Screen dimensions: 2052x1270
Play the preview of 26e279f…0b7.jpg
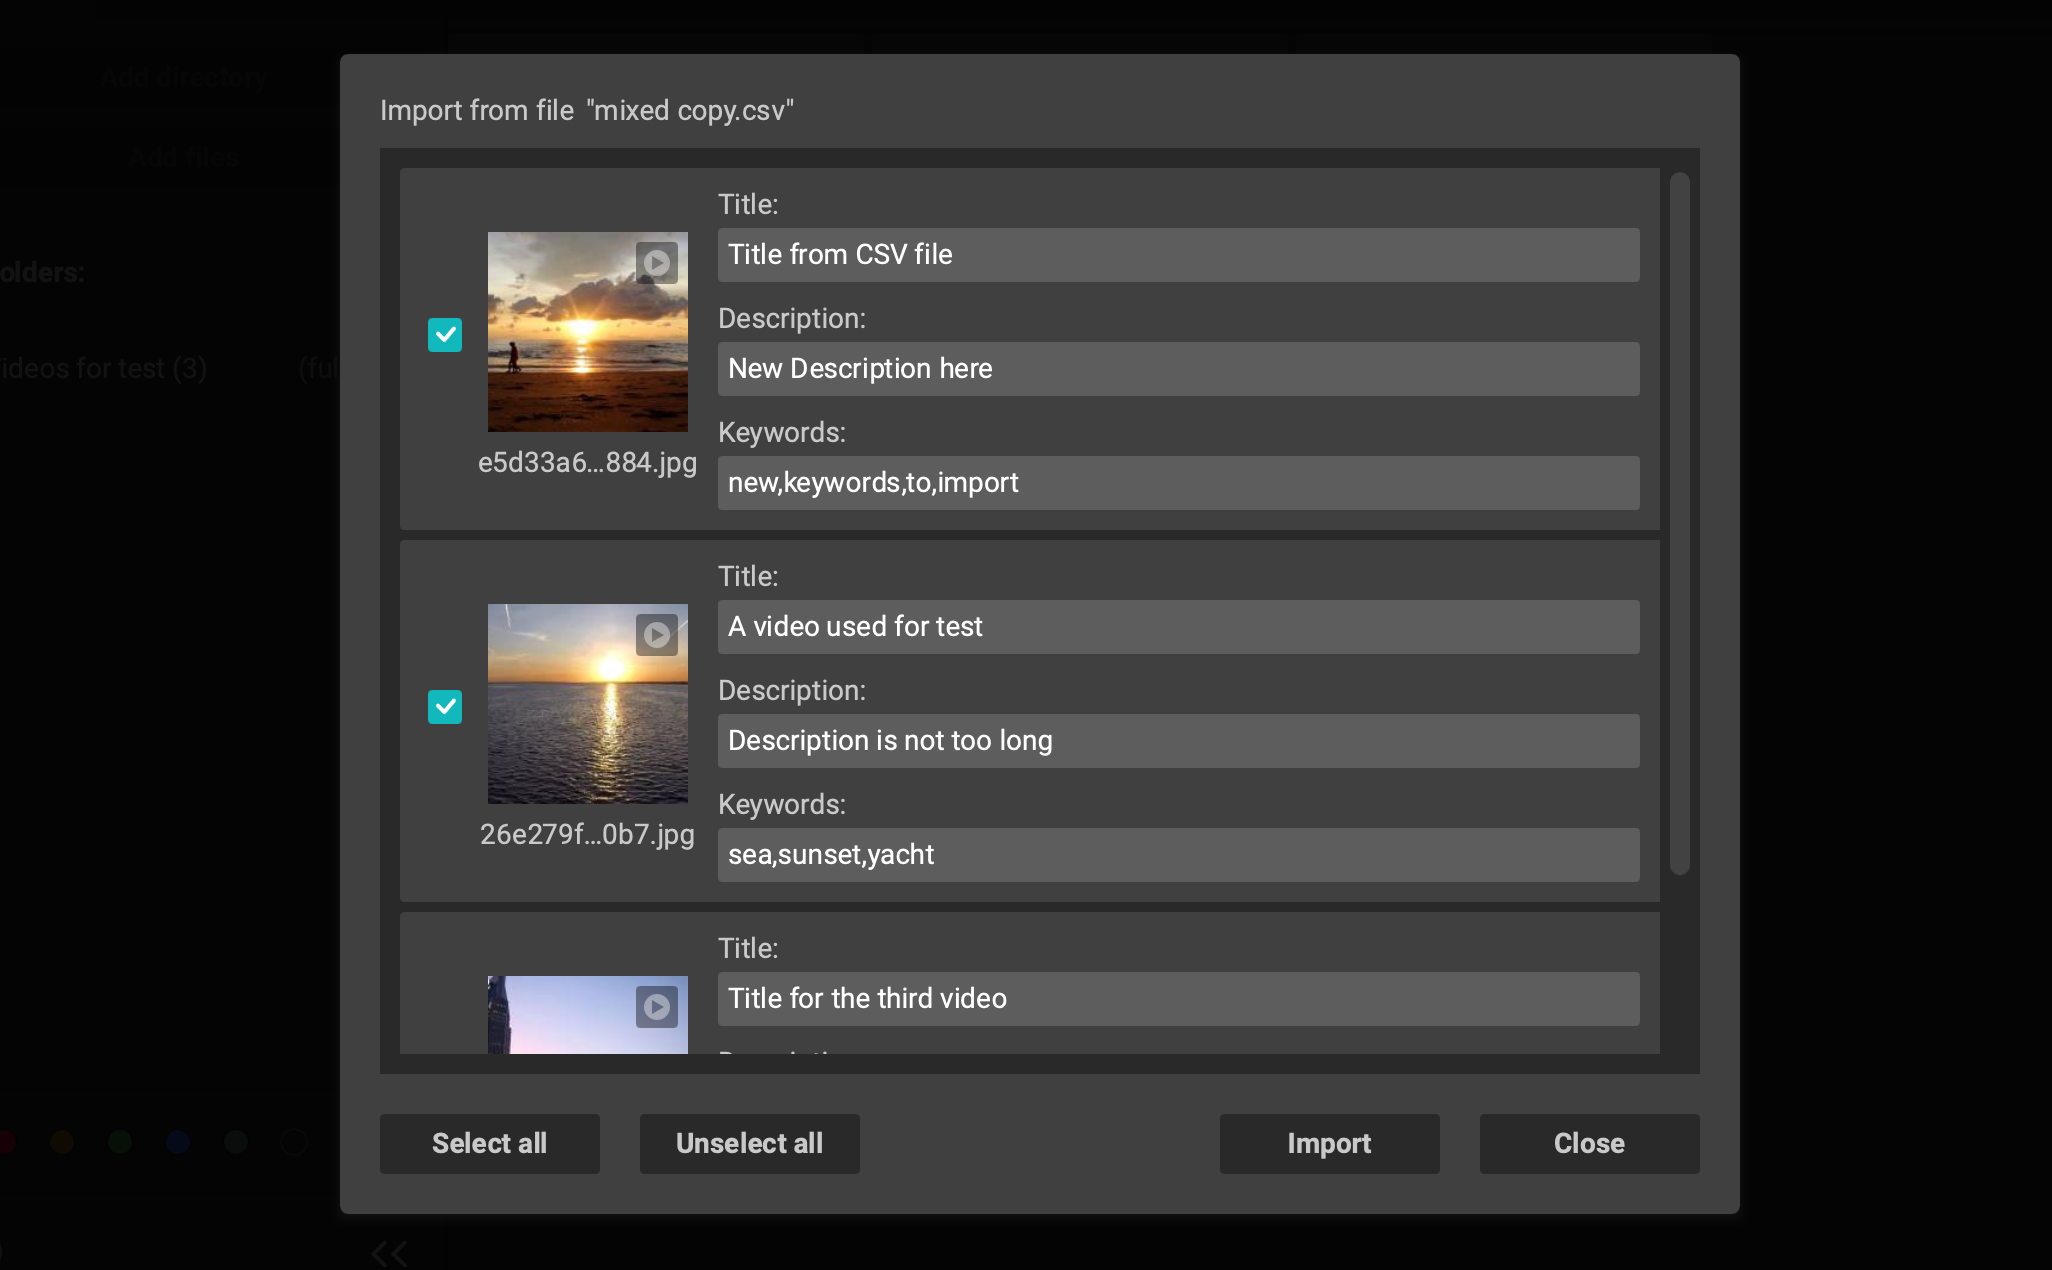[x=657, y=634]
